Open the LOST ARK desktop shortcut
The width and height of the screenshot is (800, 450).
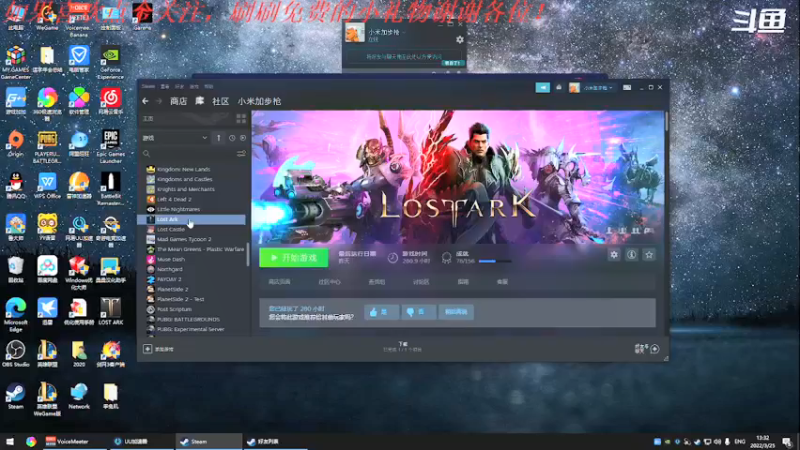coord(111,311)
